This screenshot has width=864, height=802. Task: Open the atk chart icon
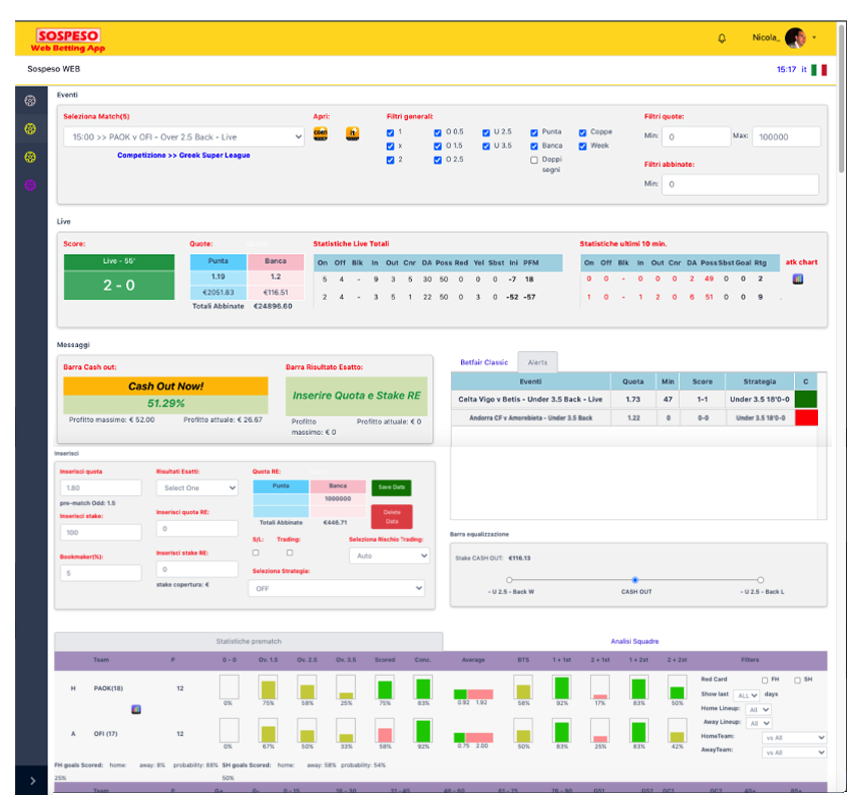[798, 279]
